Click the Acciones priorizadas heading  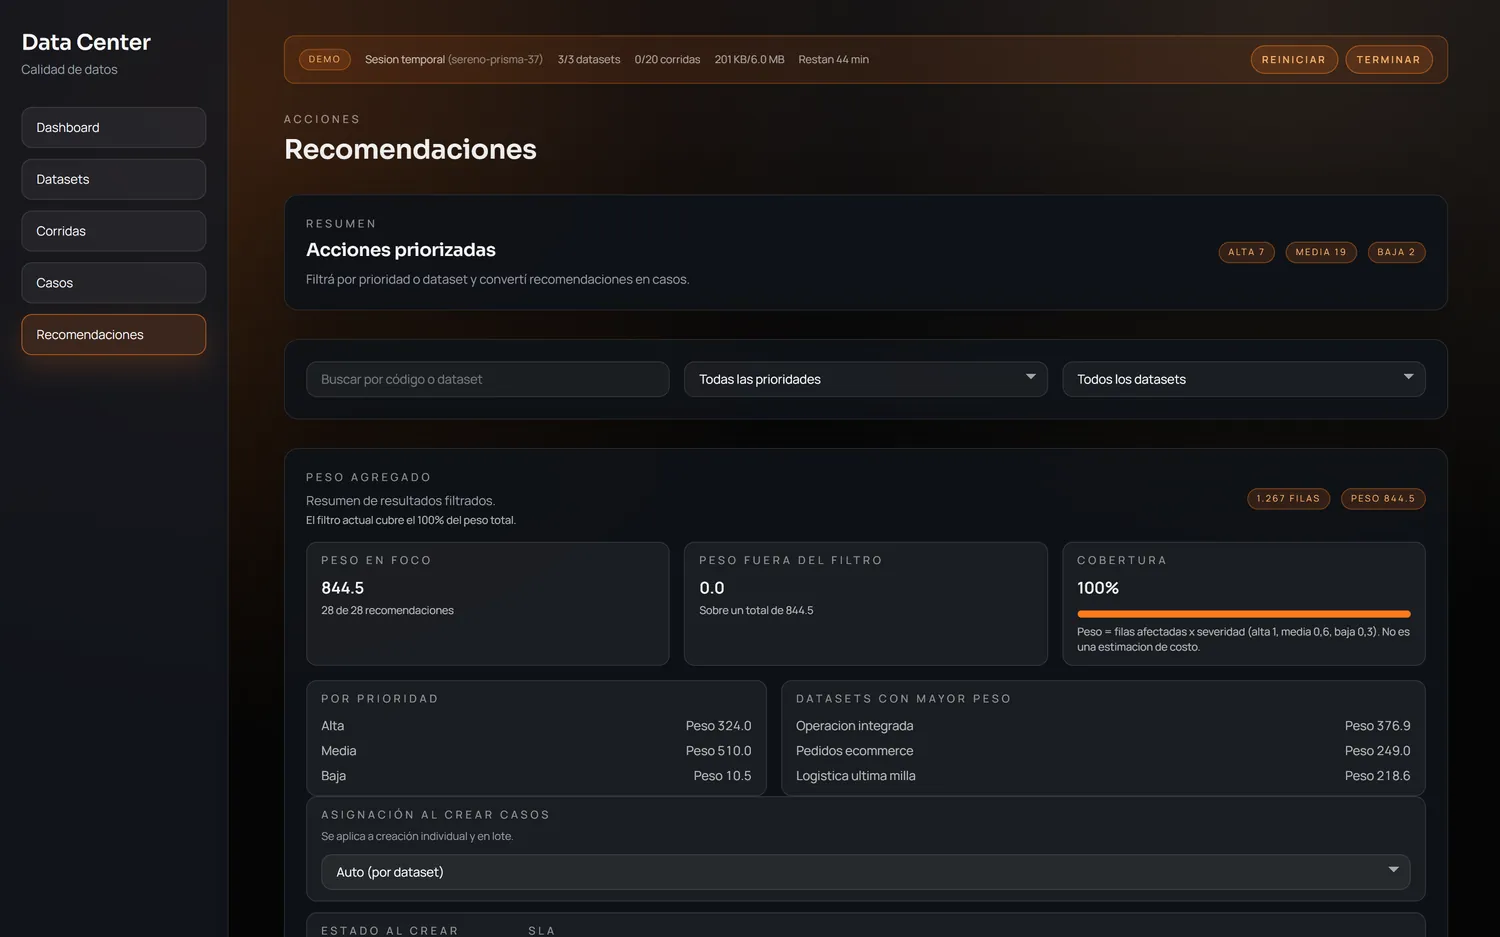coord(401,250)
